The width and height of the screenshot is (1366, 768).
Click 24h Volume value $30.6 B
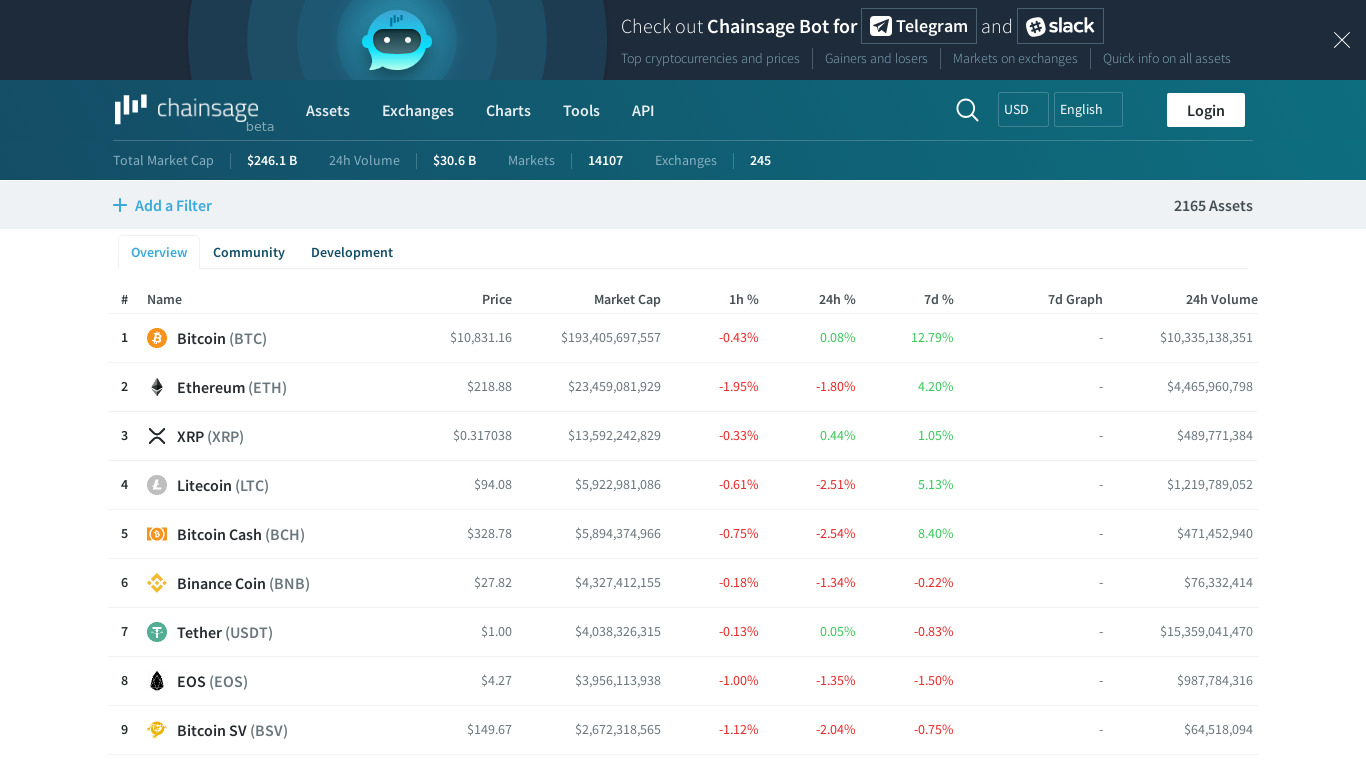pyautogui.click(x=454, y=161)
